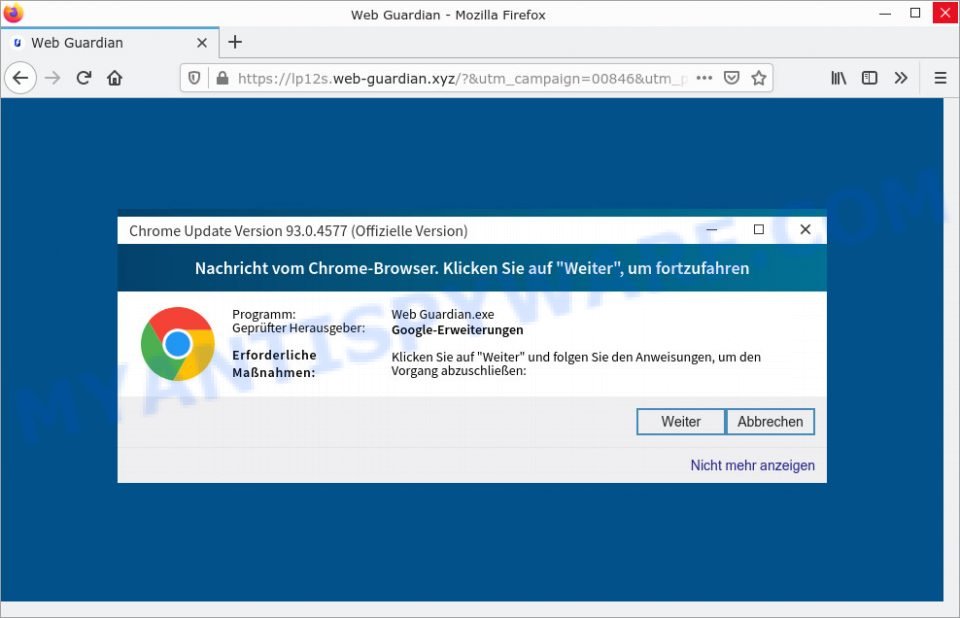Expand toolbar overflow chevrons
Image resolution: width=960 pixels, height=618 pixels.
click(x=901, y=78)
